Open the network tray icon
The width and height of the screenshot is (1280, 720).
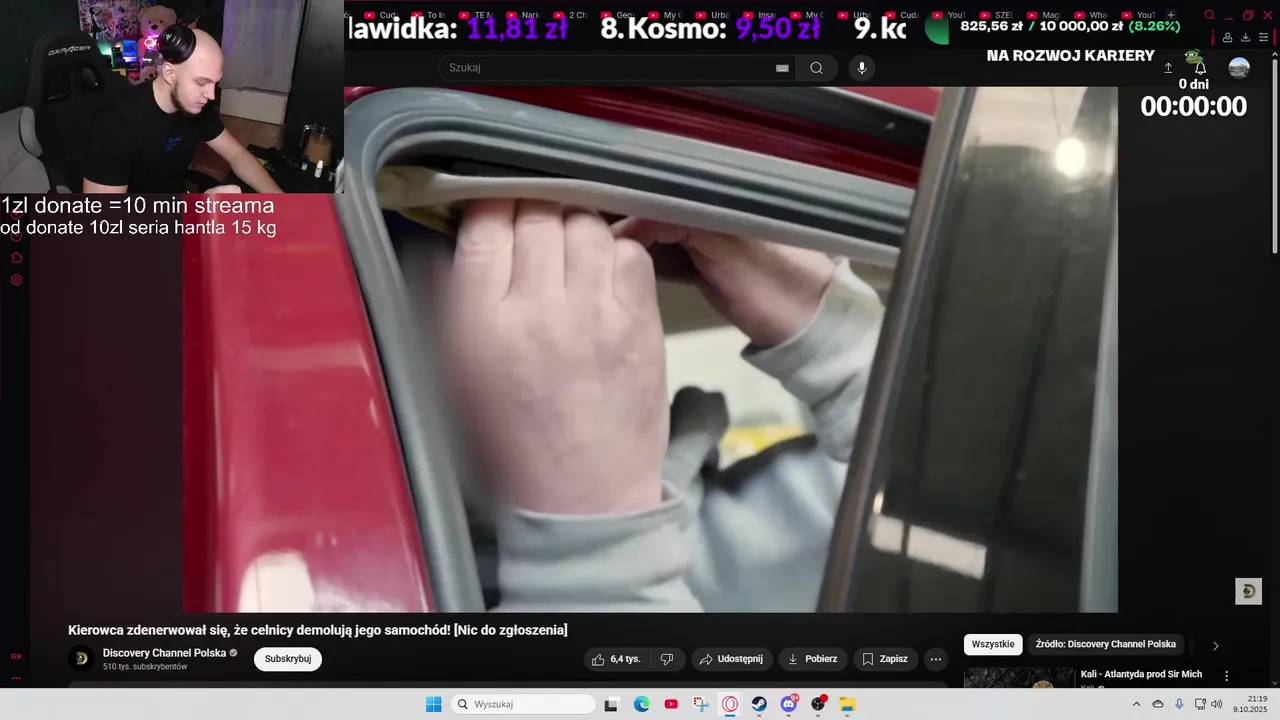pyautogui.click(x=1200, y=704)
